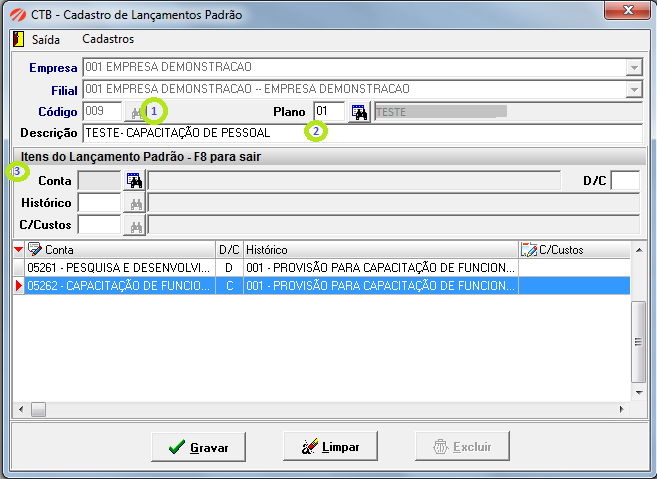The height and width of the screenshot is (479, 657).
Task: Open the Saída menu
Action: tap(46, 40)
